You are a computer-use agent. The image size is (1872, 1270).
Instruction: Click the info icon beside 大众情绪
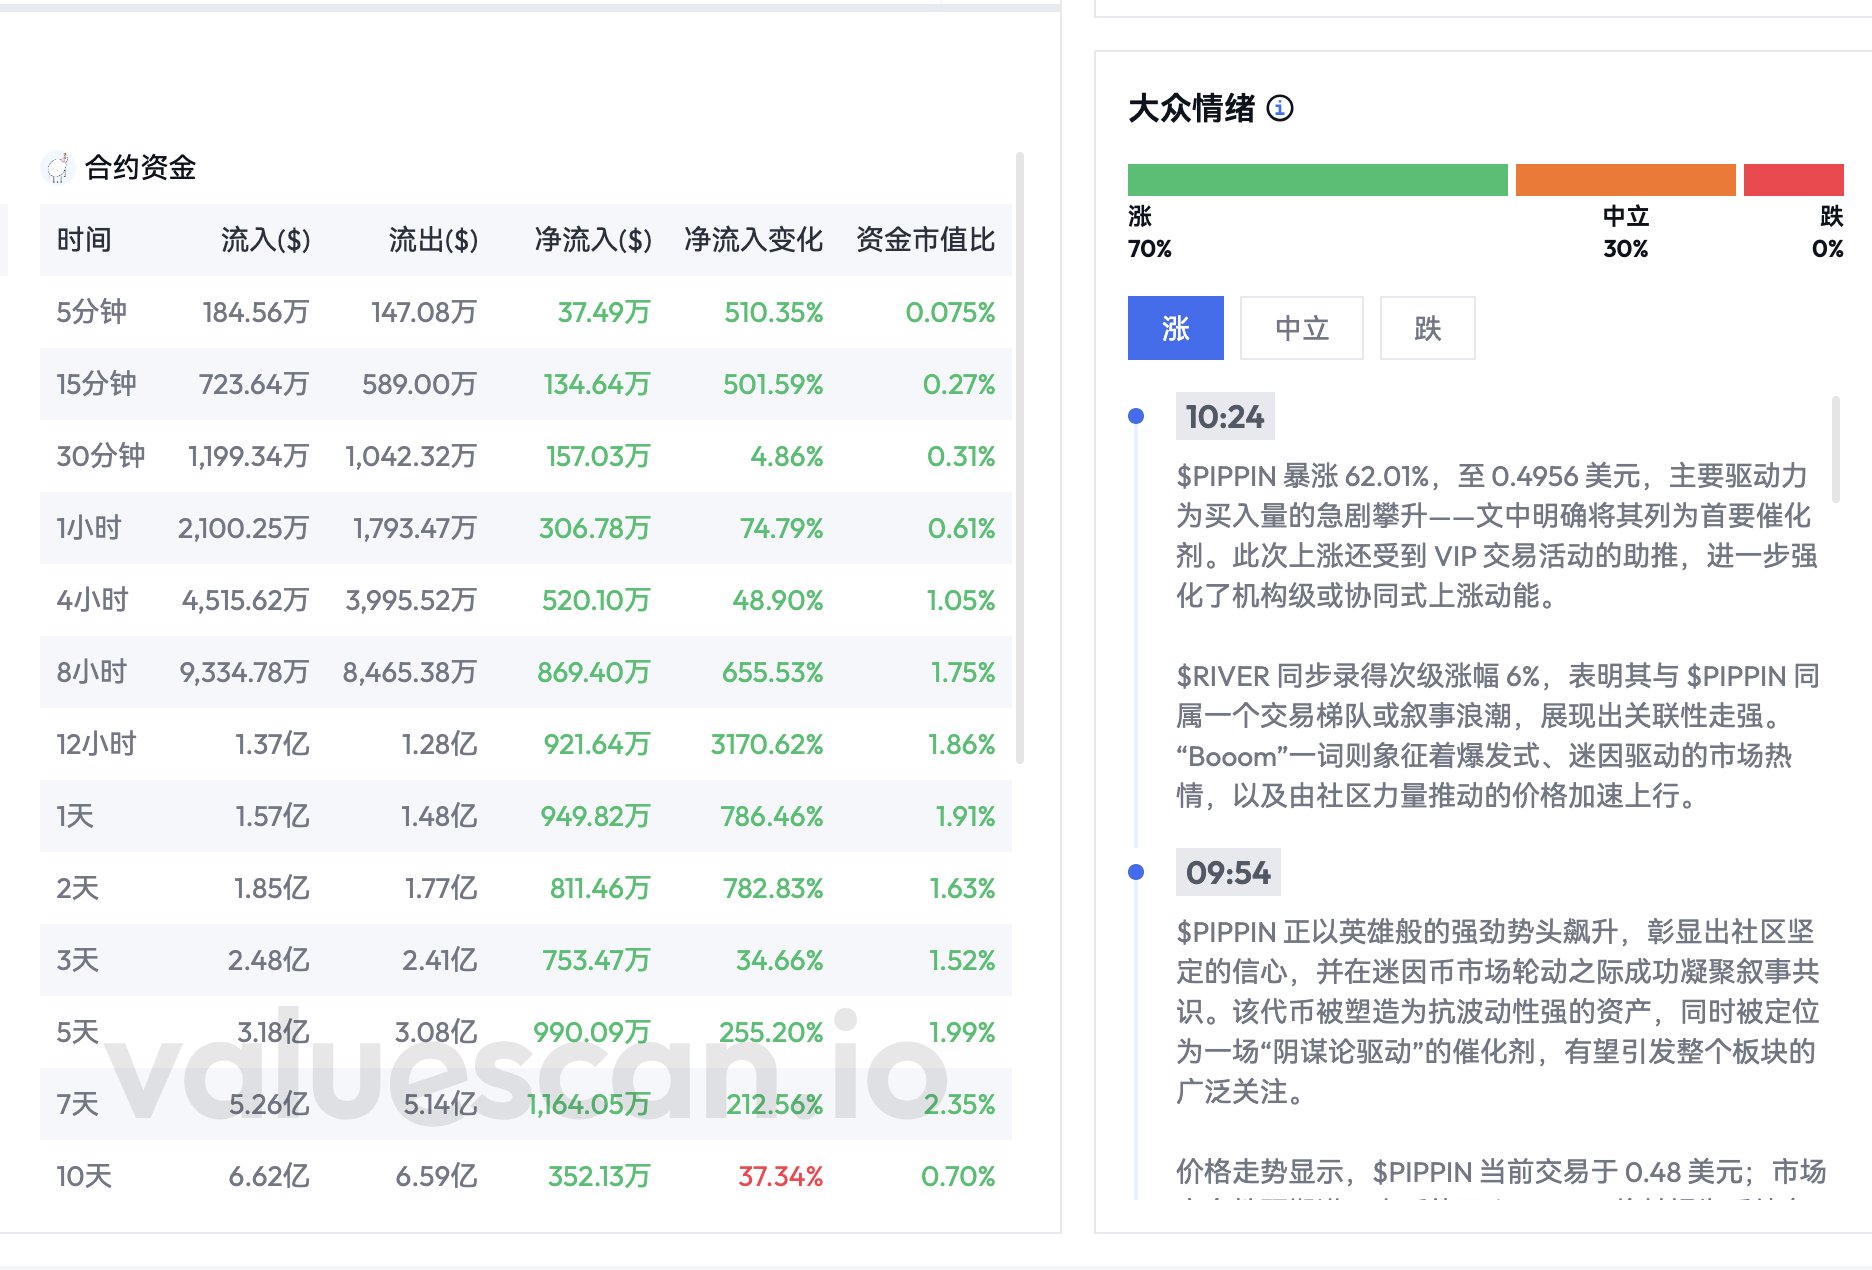point(1280,108)
